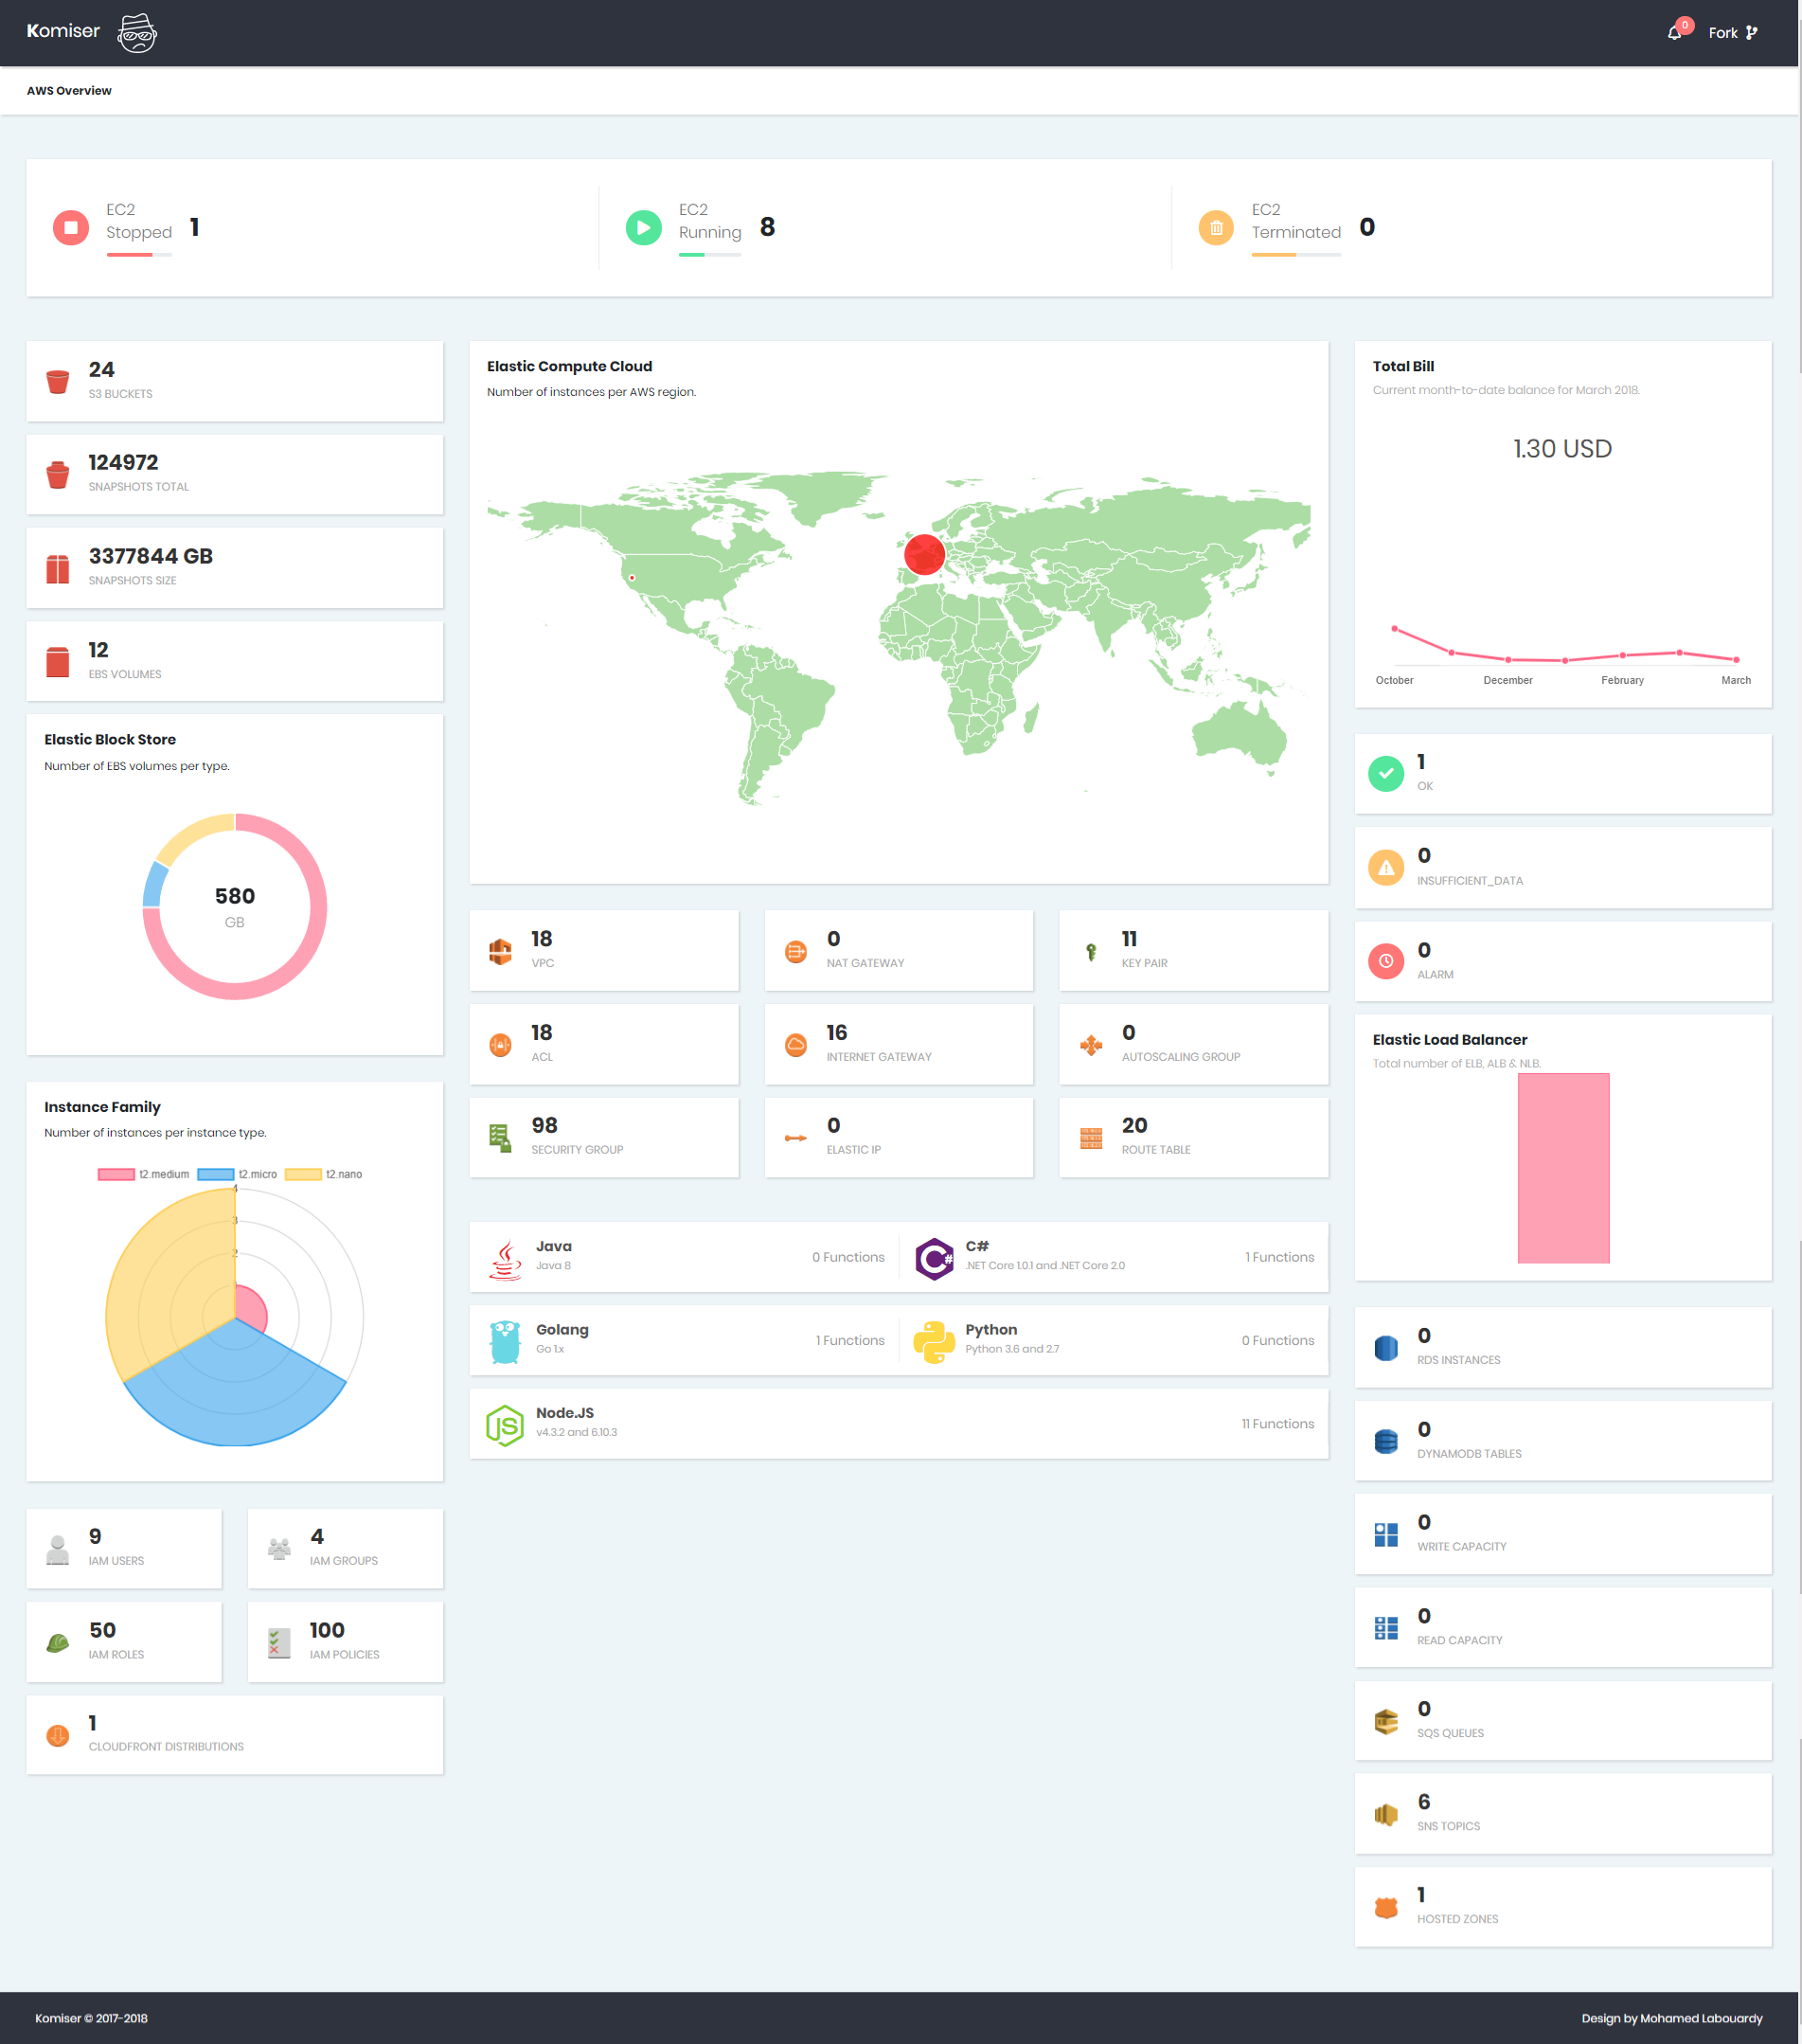The height and width of the screenshot is (2044, 1802).
Task: Click the red Alarm clock icon
Action: (1386, 961)
